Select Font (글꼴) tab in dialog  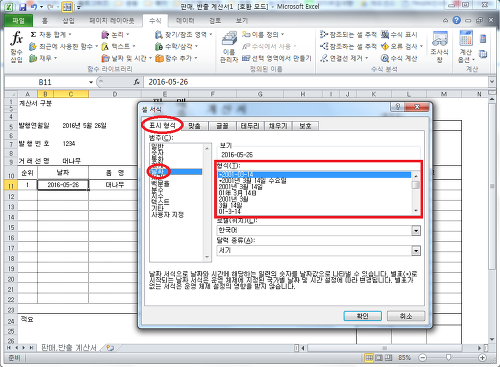pos(222,126)
